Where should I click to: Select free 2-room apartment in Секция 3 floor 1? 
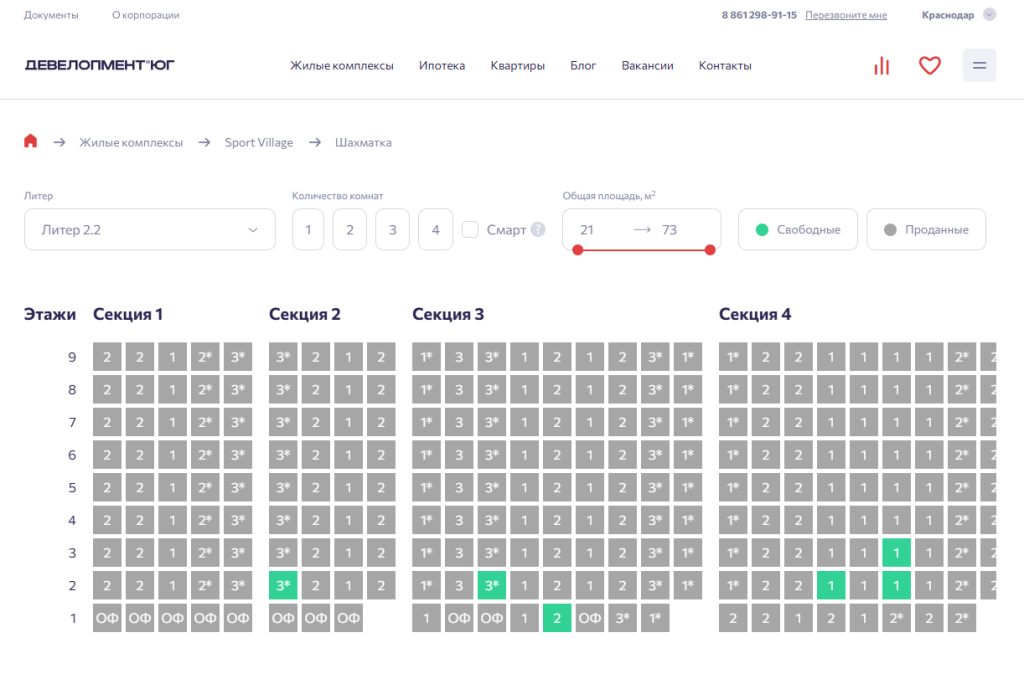[x=557, y=618]
